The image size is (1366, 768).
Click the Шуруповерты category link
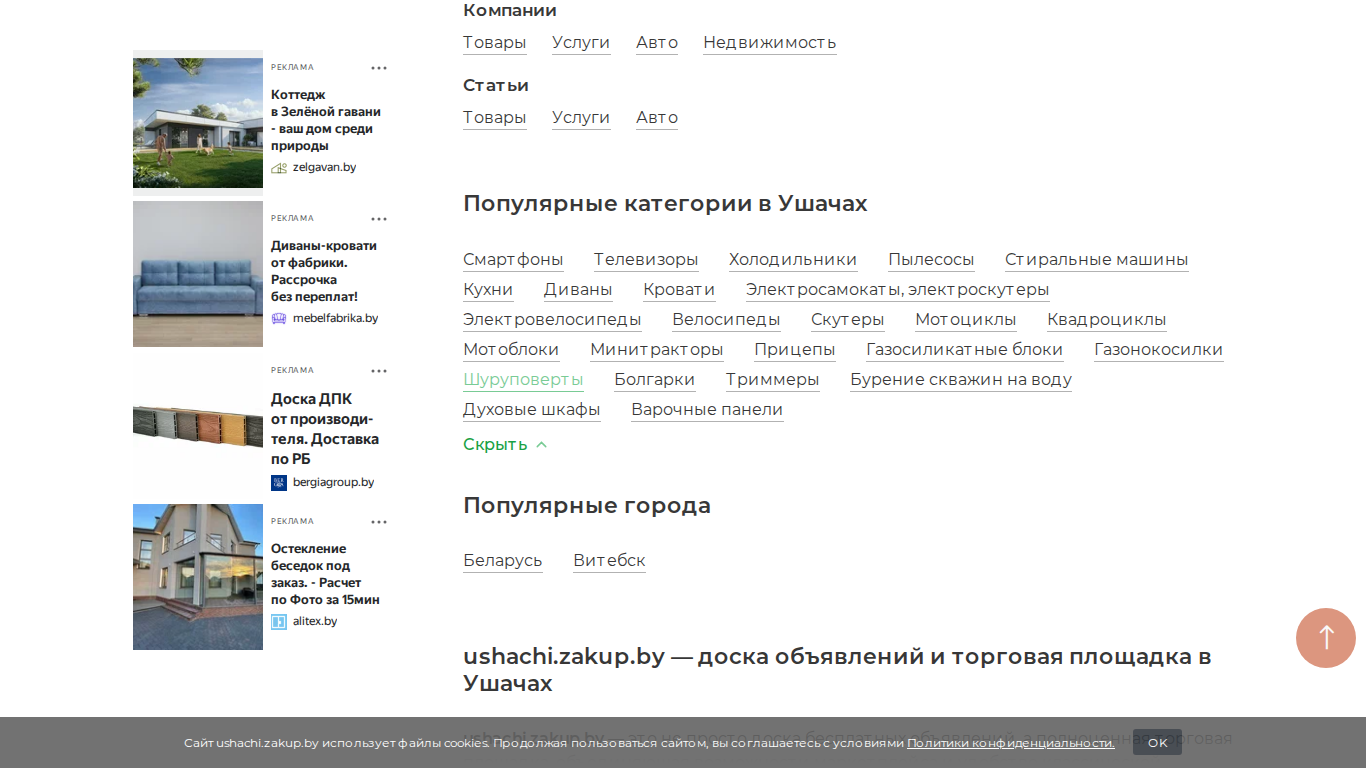[x=523, y=380]
